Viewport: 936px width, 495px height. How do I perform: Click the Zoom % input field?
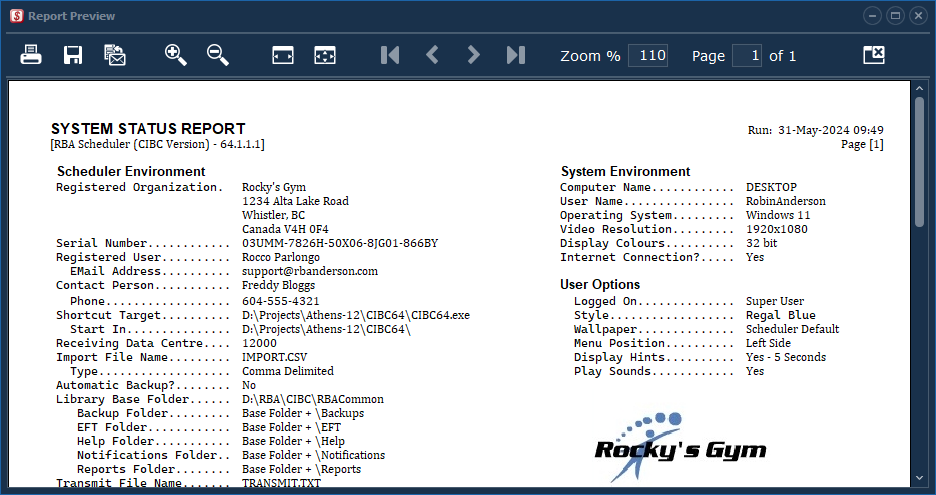tap(648, 56)
